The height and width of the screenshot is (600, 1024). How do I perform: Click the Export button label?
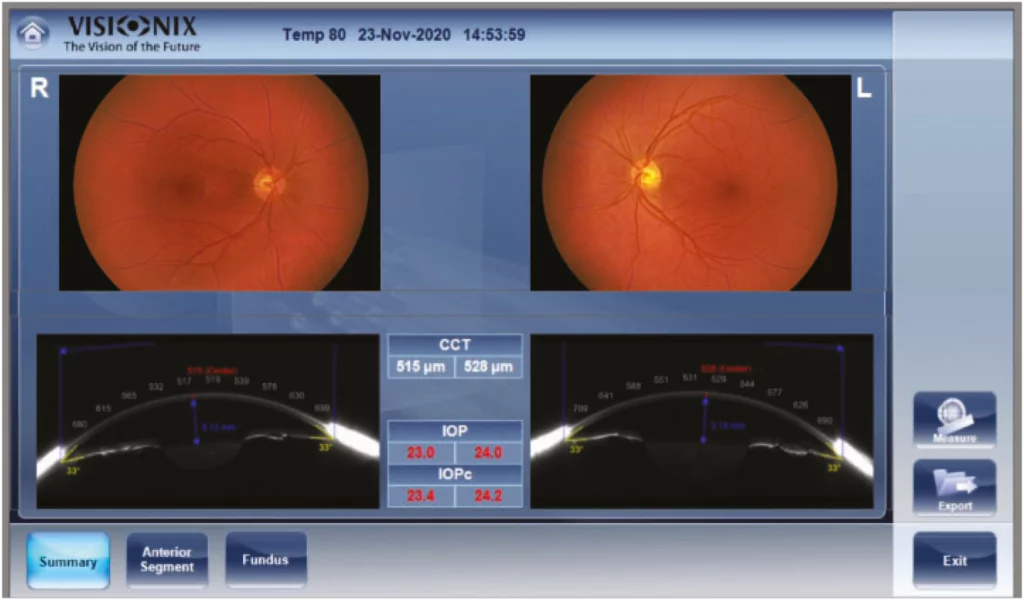956,504
